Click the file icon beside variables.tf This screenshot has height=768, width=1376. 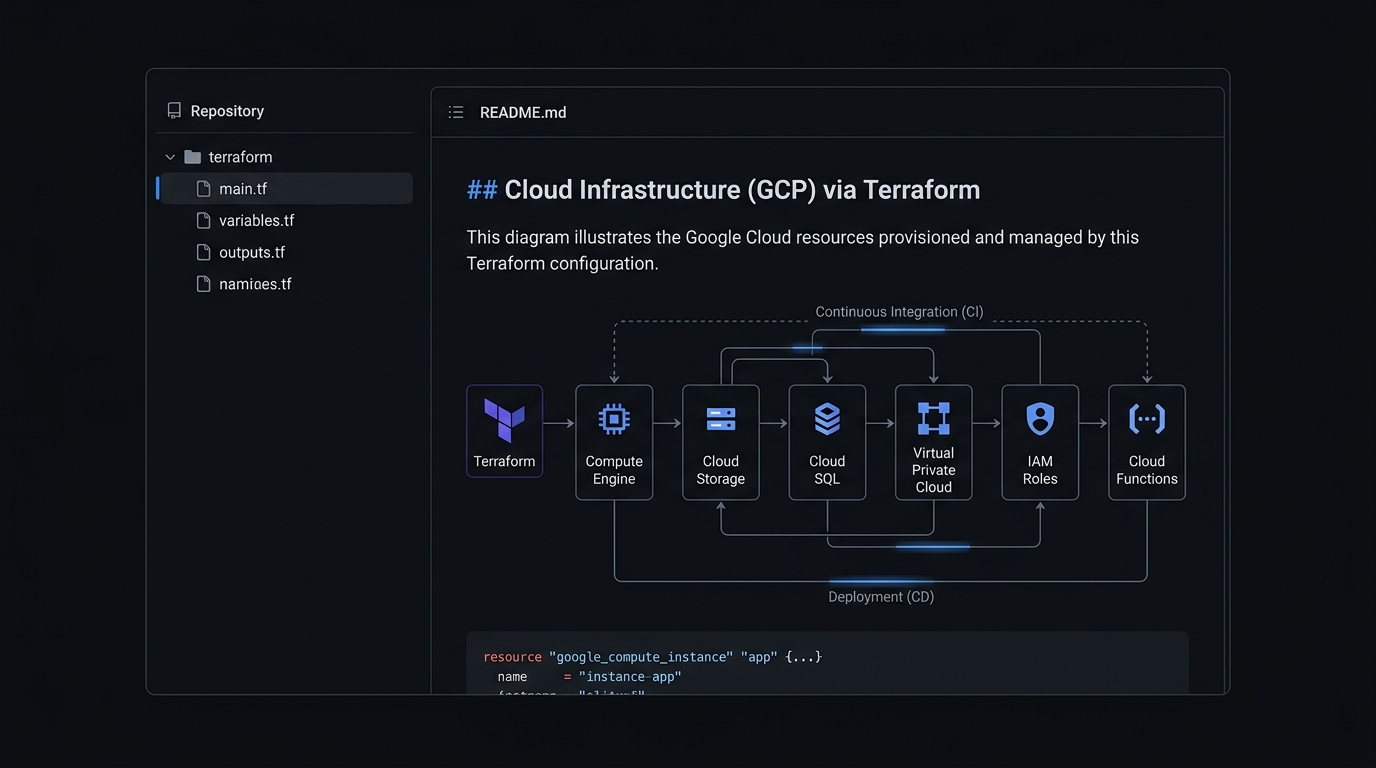tap(204, 221)
